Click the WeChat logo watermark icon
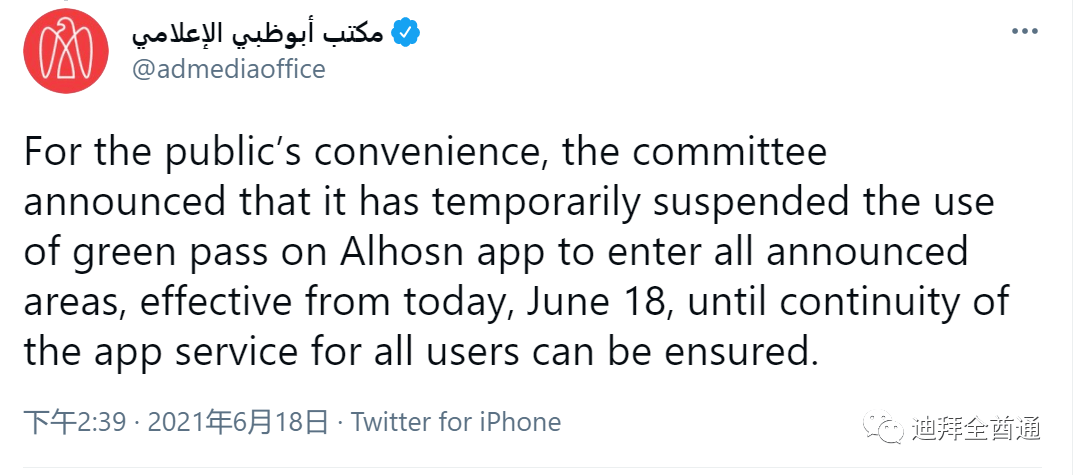The image size is (1075, 475). [x=886, y=428]
